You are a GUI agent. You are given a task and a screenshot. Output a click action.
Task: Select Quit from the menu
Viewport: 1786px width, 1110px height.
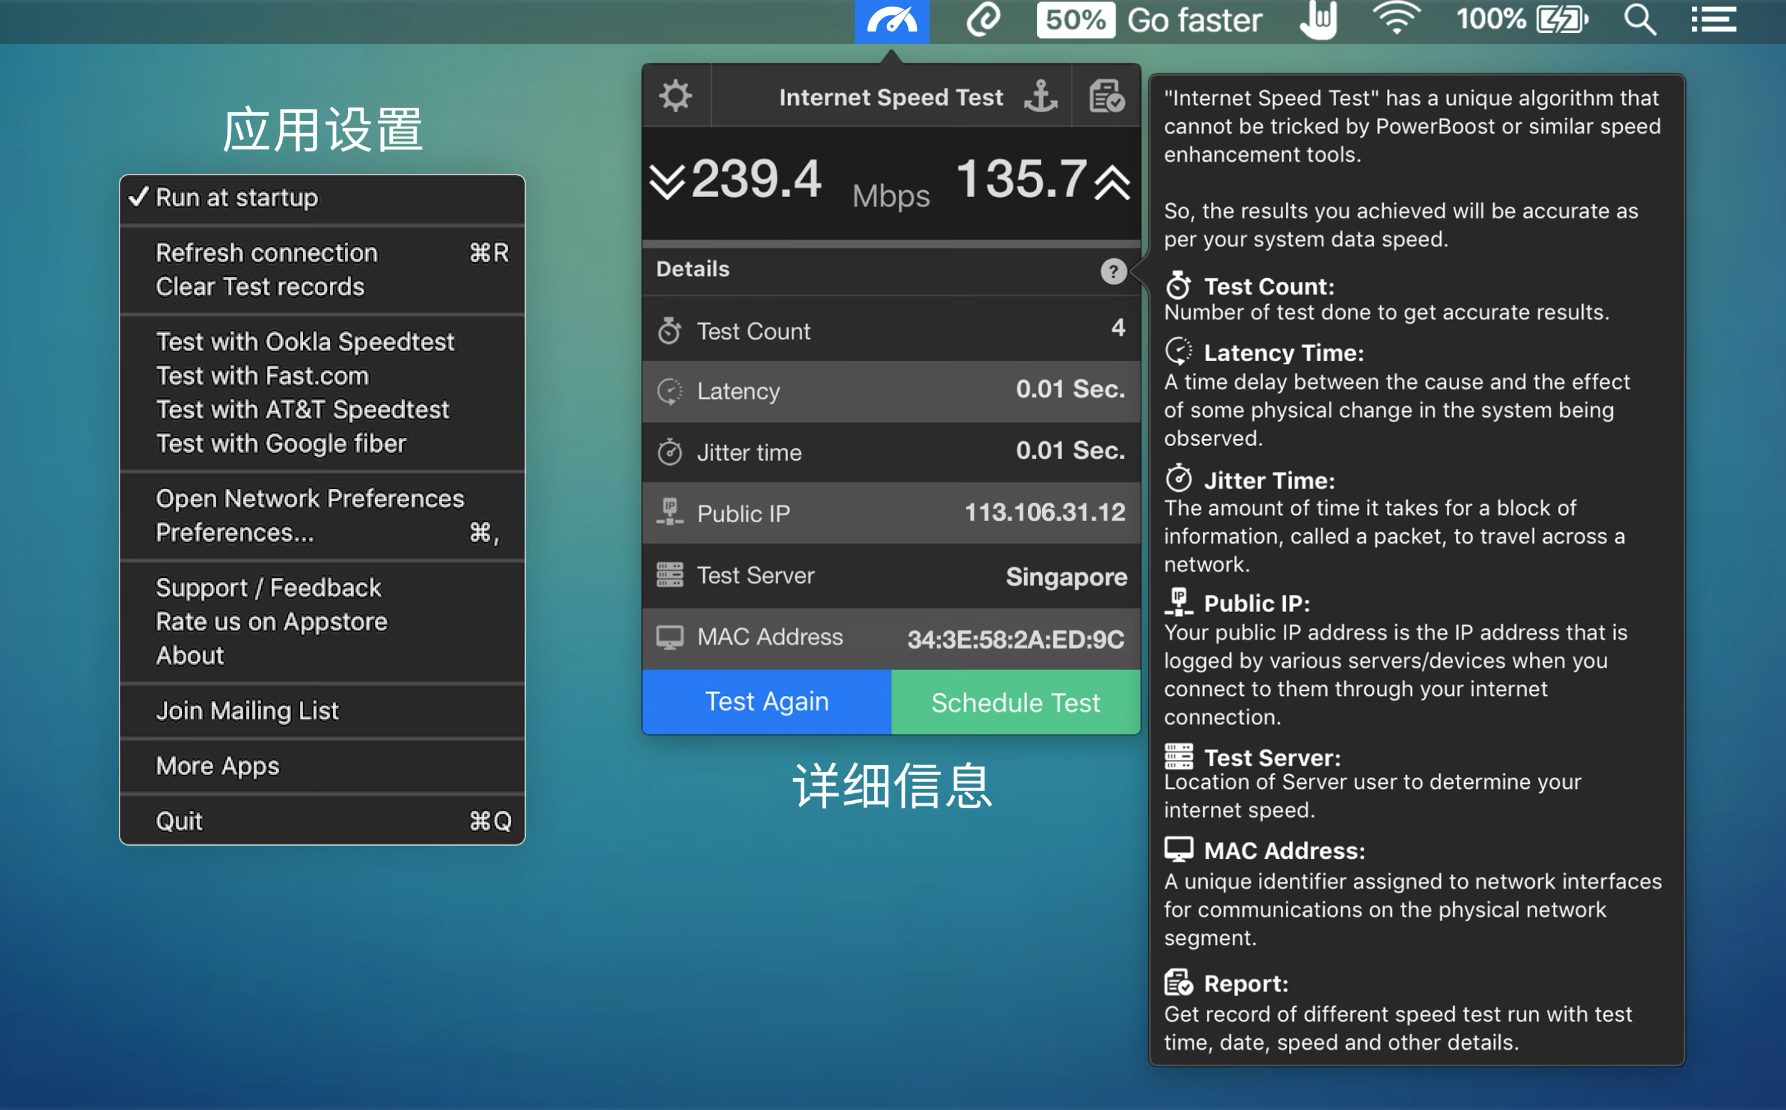179,821
